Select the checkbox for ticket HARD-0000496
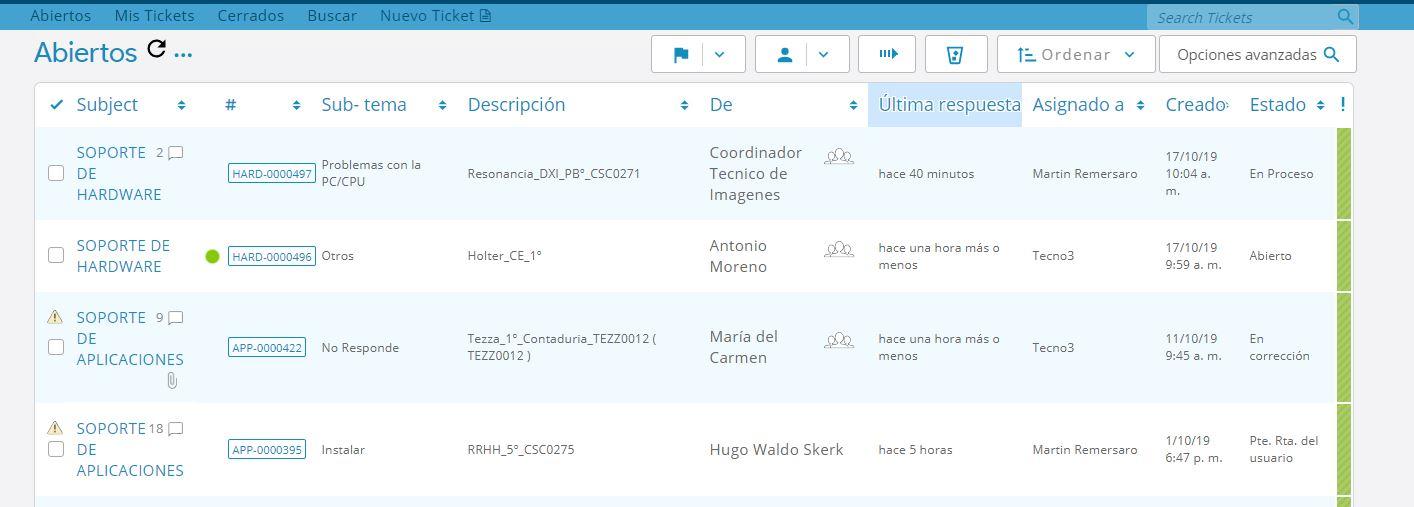The width and height of the screenshot is (1414, 507). click(x=56, y=255)
